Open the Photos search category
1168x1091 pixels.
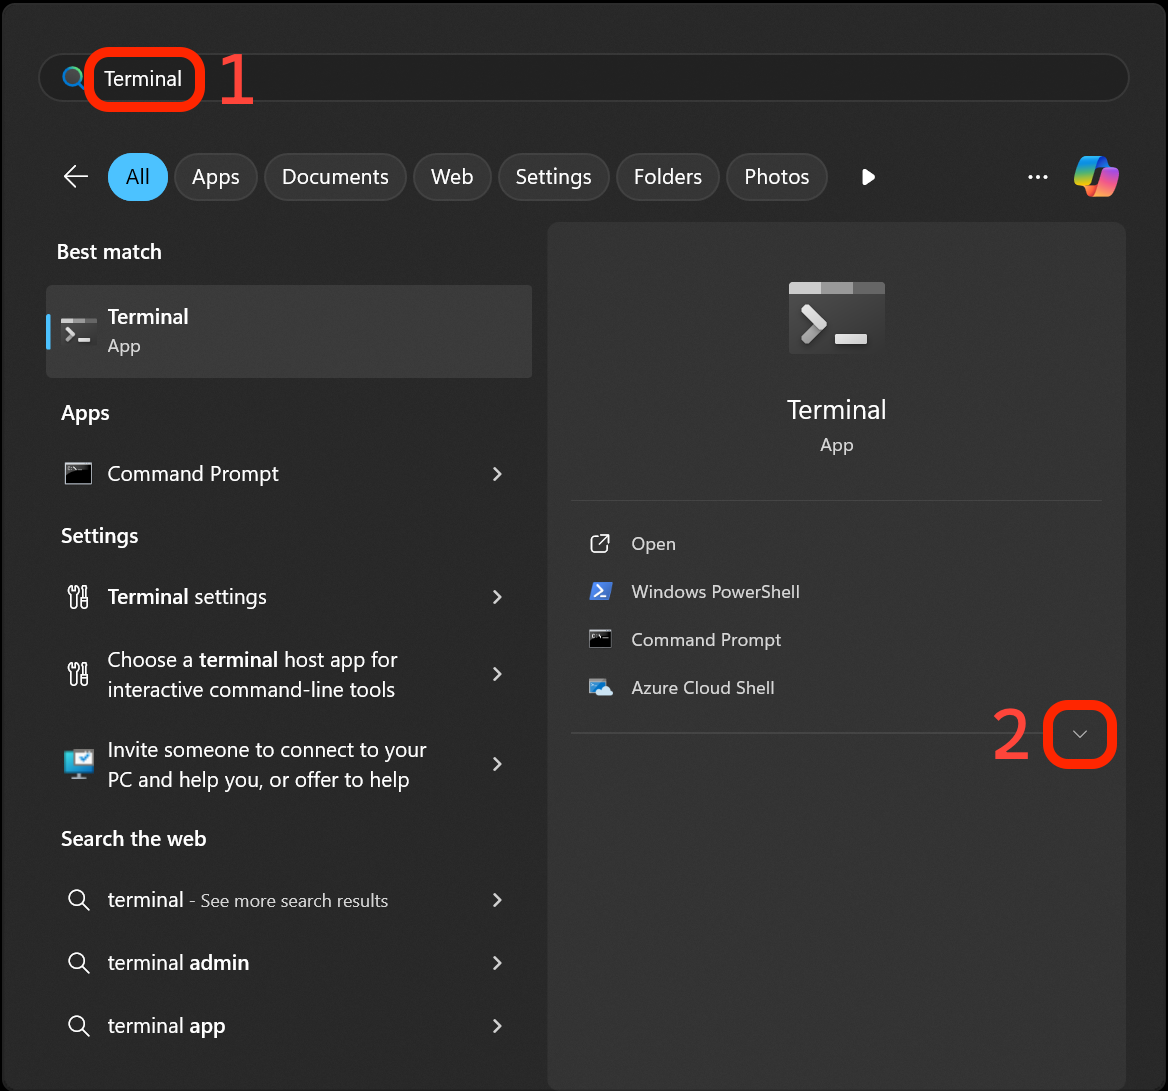pyautogui.click(x=776, y=176)
